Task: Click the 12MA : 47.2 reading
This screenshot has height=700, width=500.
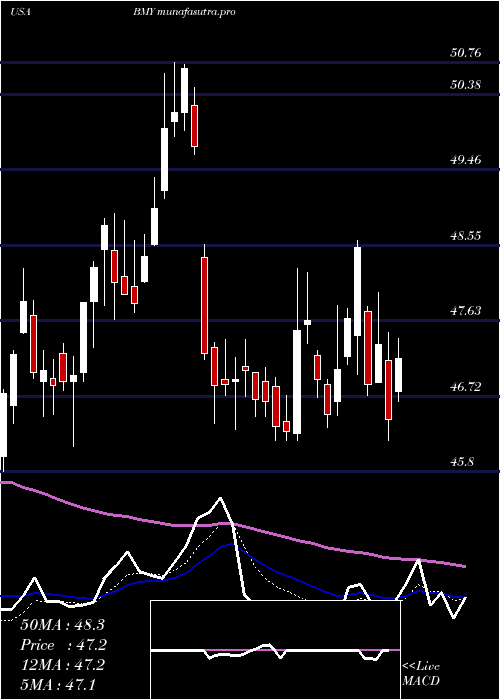Action: click(62, 665)
